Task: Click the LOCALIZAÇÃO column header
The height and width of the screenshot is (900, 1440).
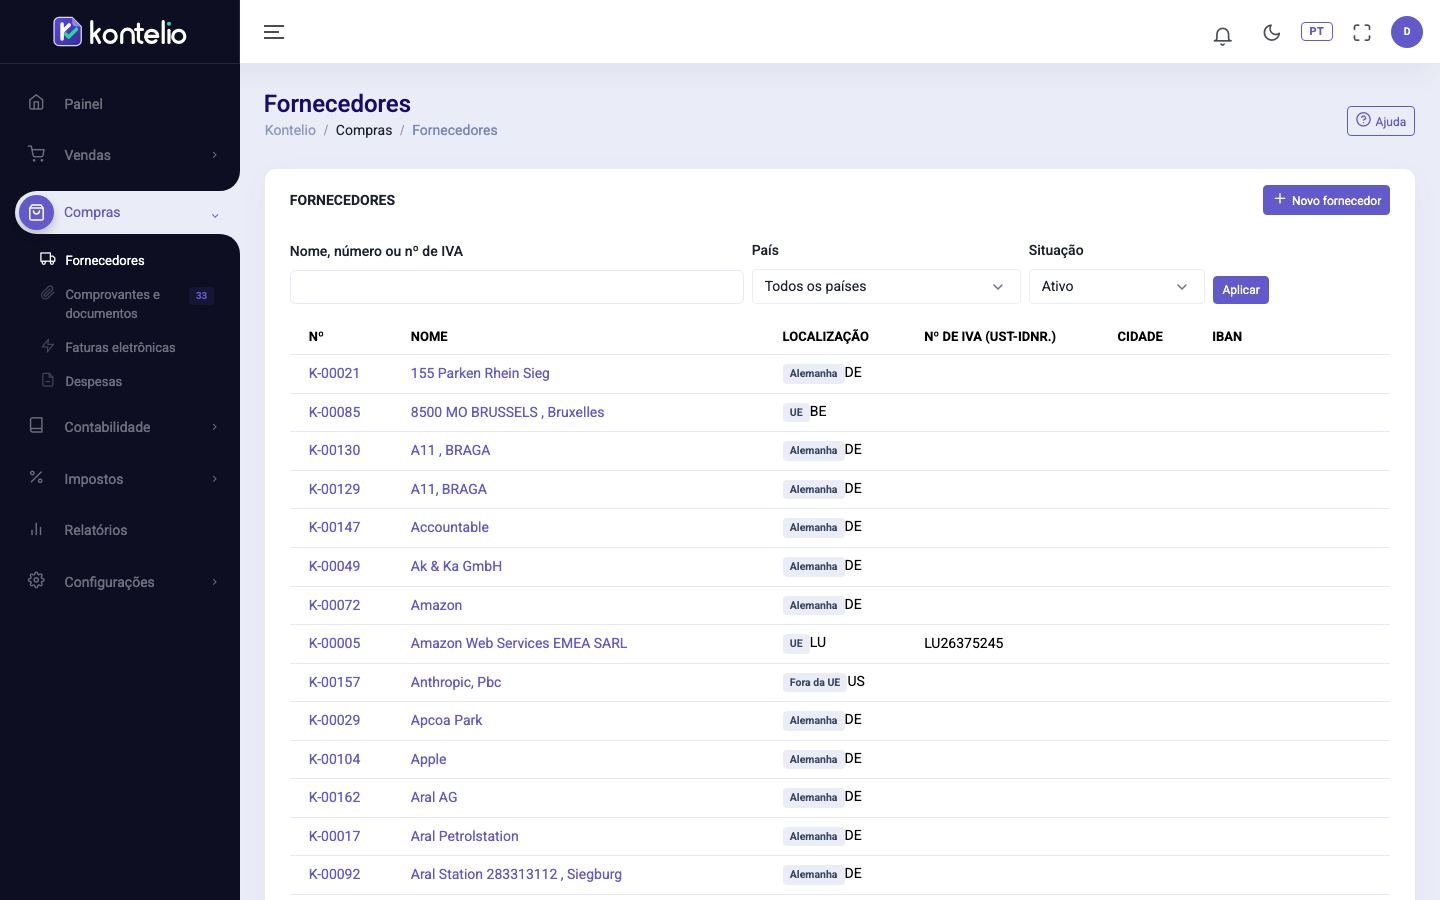Action: pos(825,336)
